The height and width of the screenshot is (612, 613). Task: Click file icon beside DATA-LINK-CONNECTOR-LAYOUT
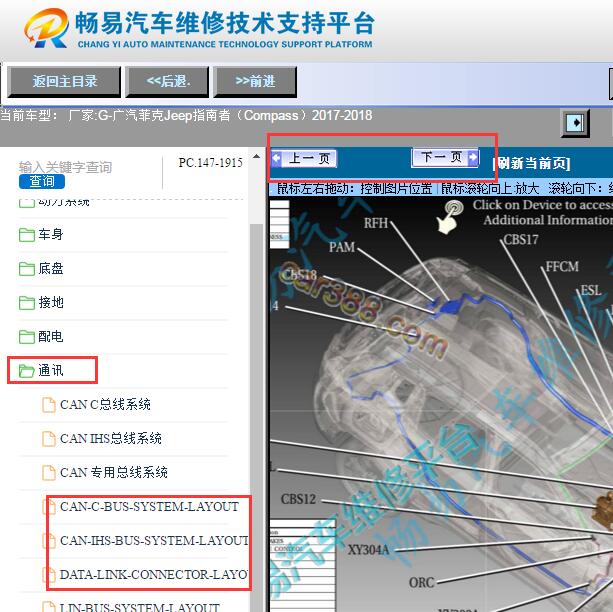[49, 575]
